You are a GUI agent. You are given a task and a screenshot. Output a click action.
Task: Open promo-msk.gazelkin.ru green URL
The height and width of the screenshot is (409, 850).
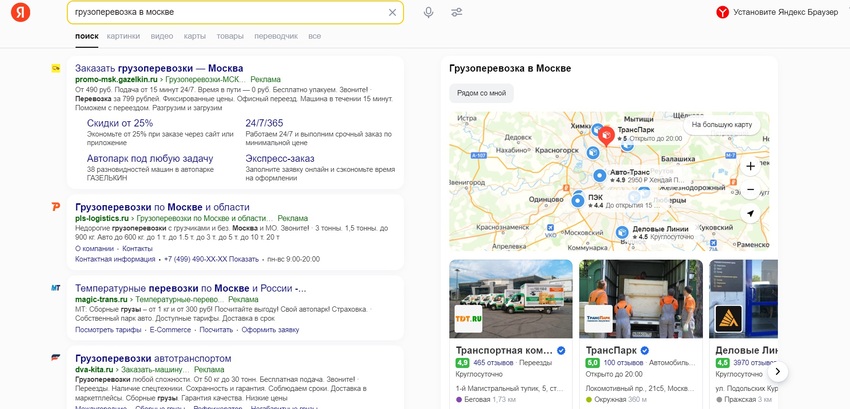point(116,79)
